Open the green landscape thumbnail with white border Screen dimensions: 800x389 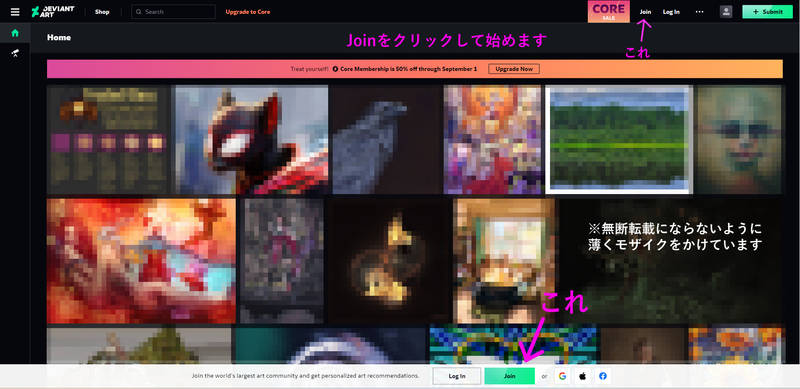(618, 140)
